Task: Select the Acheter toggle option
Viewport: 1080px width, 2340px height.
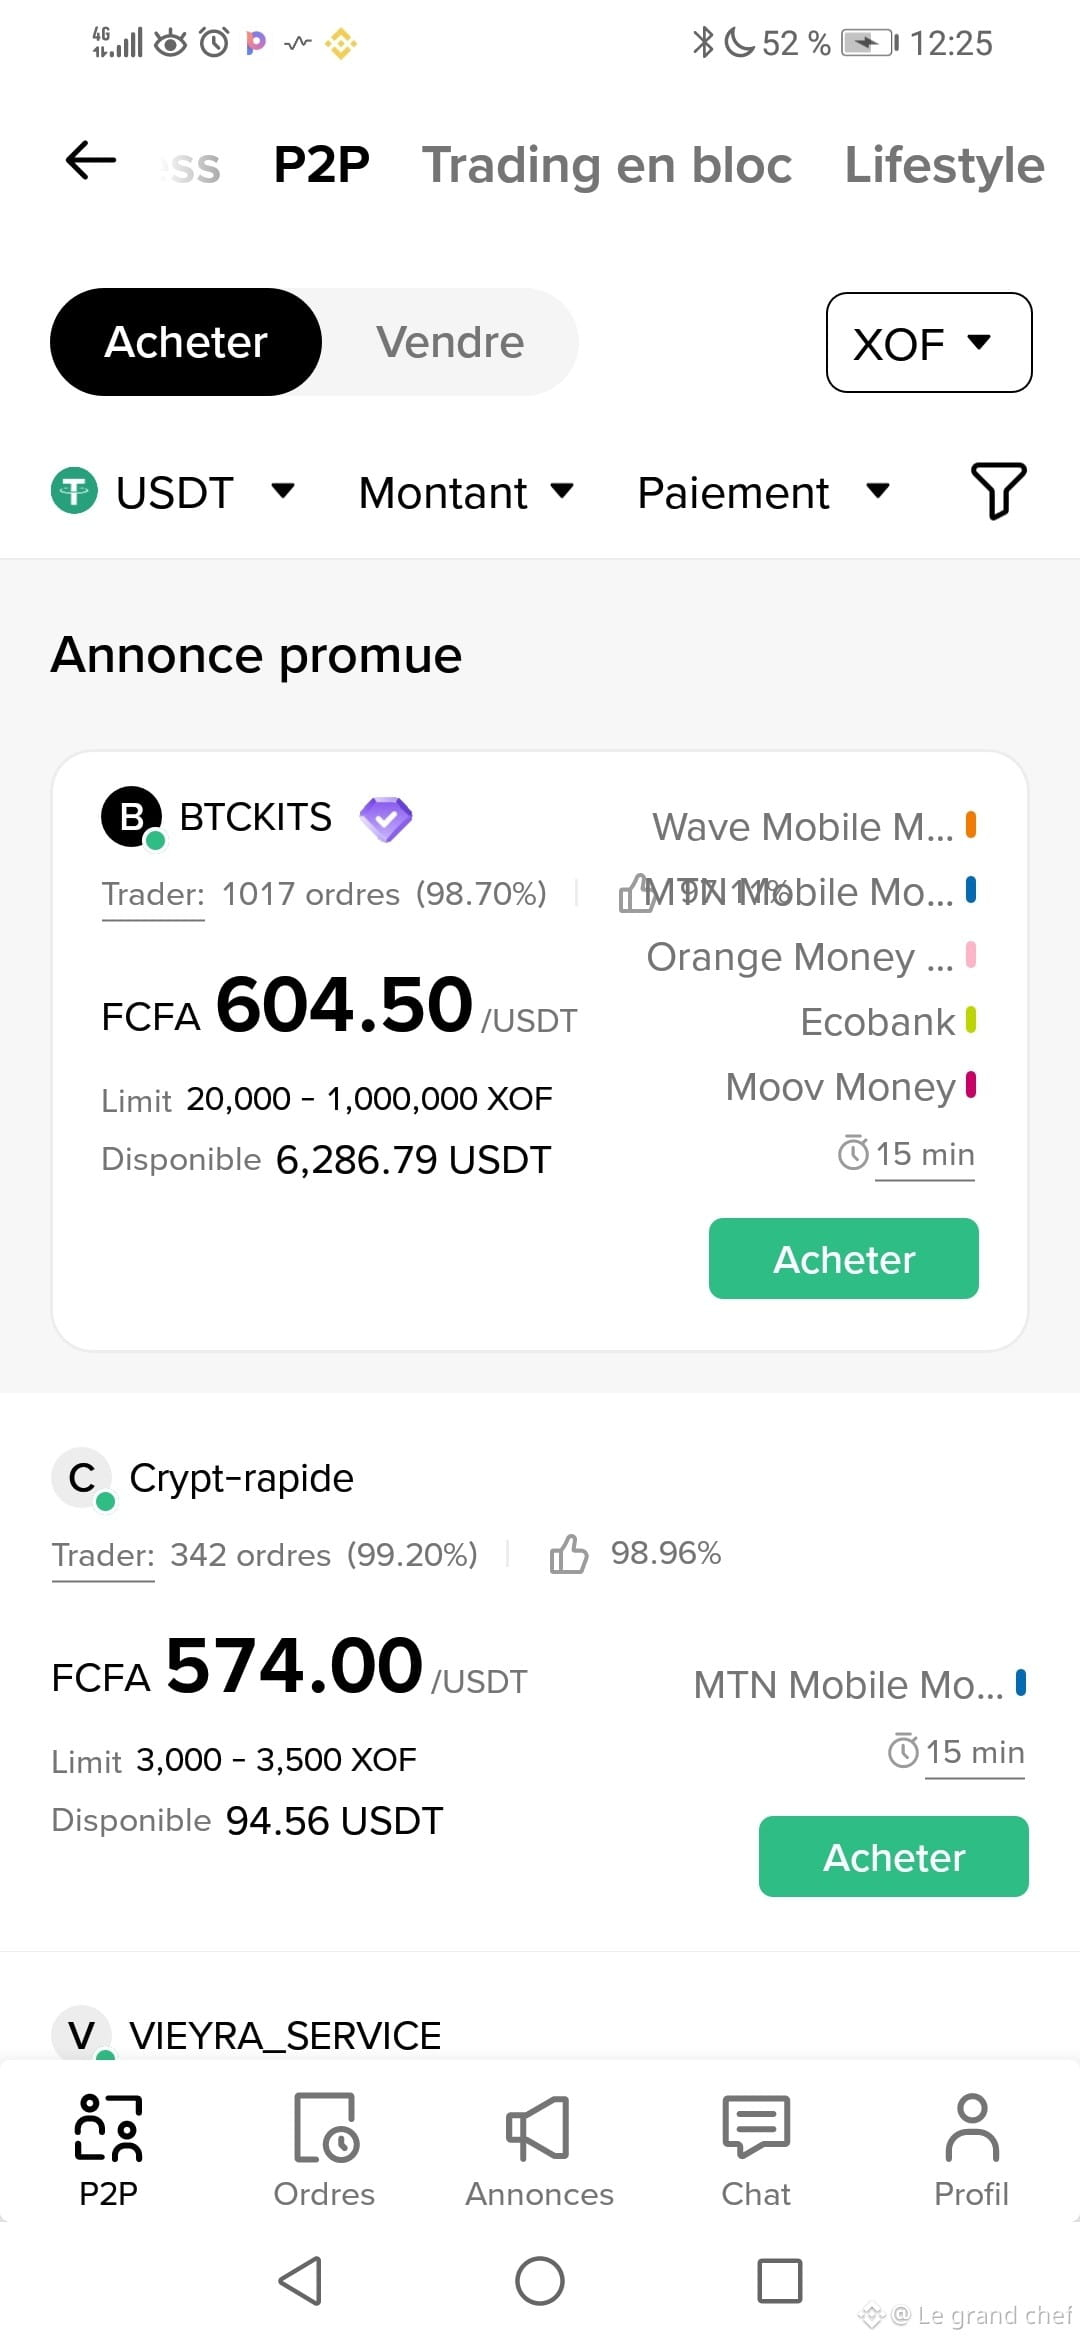Action: 186,342
